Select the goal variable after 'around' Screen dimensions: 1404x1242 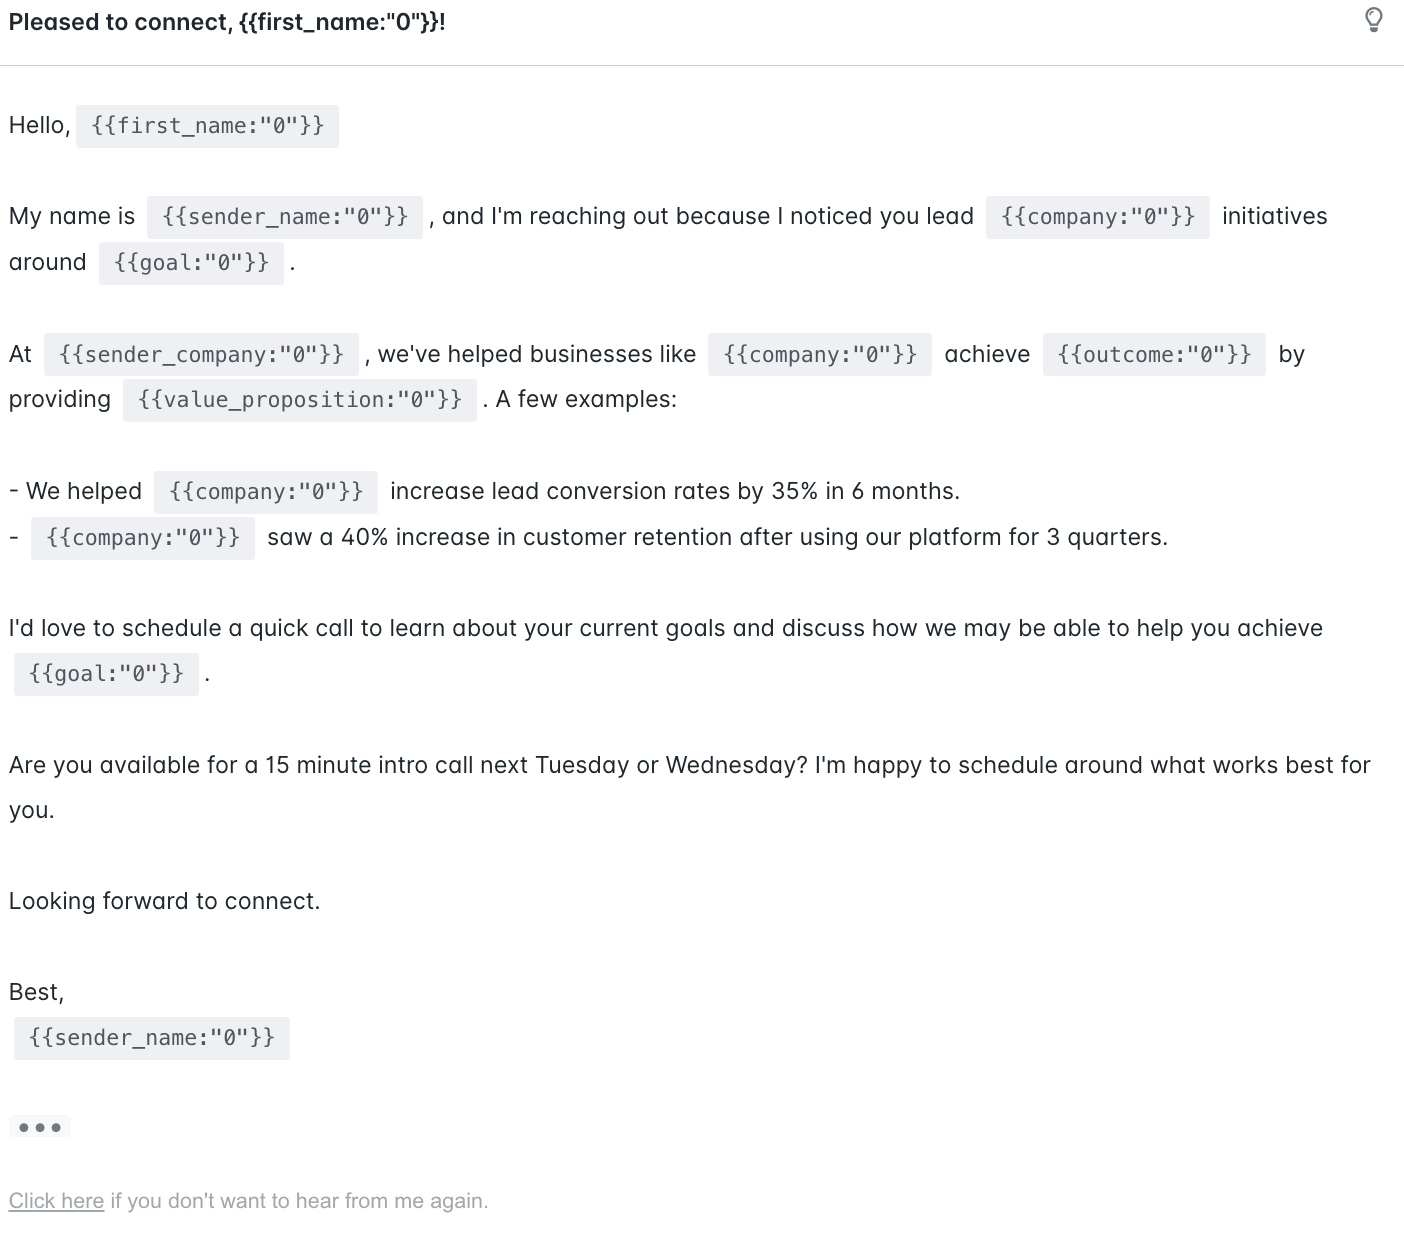(191, 263)
